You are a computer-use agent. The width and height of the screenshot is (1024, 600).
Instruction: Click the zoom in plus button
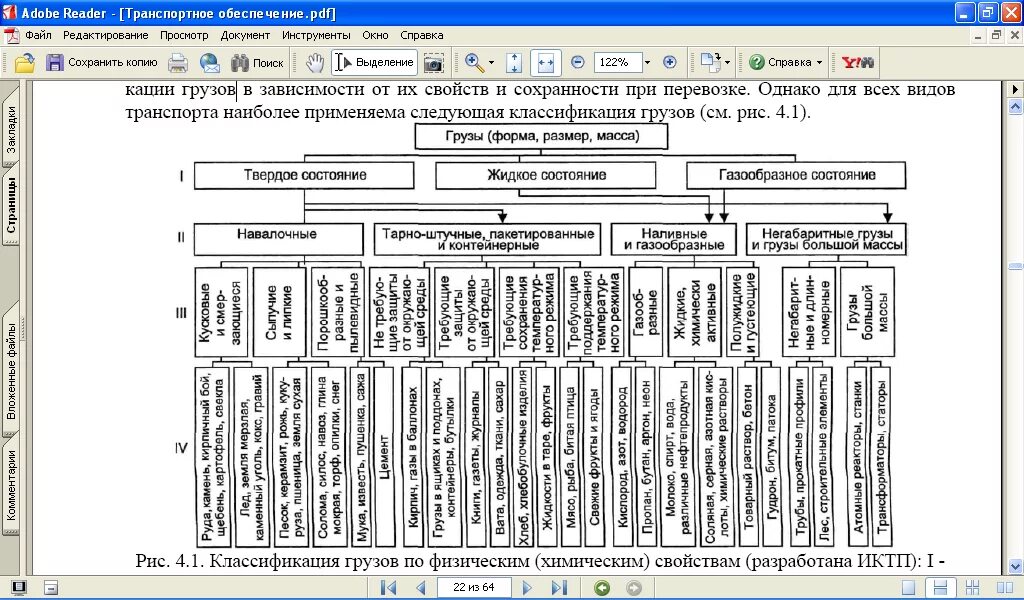(x=669, y=63)
